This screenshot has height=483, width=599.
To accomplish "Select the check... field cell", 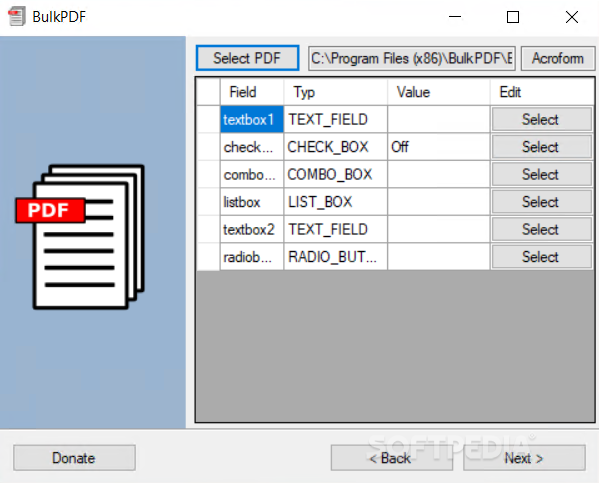I will click(252, 147).
